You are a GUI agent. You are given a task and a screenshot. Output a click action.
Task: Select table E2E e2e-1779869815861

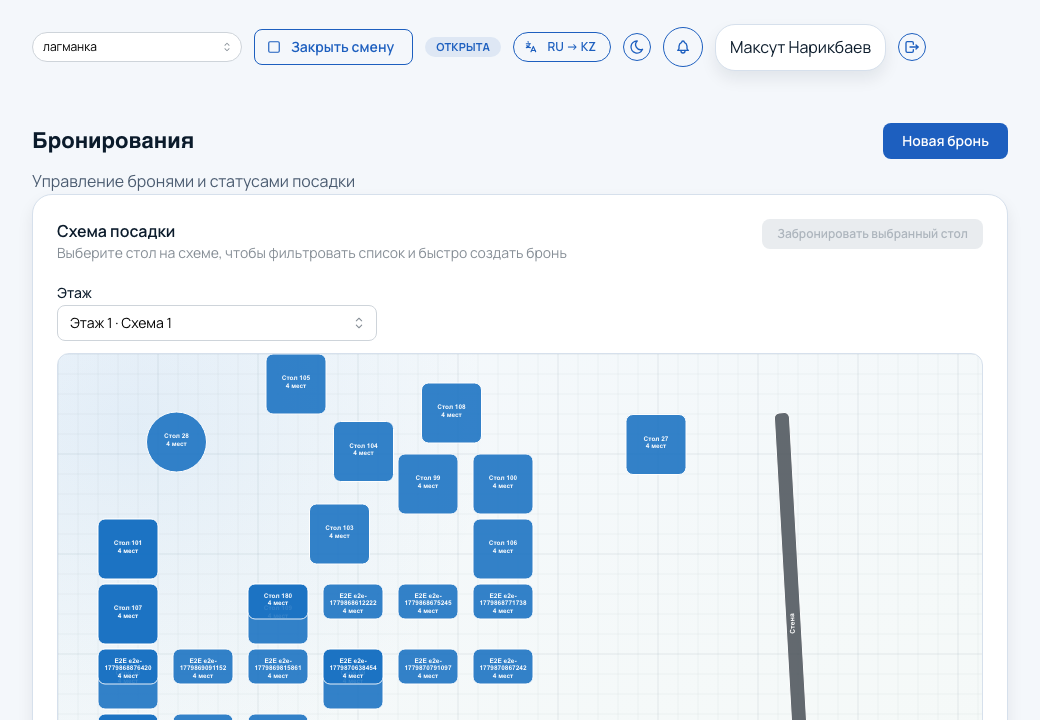tap(278, 666)
